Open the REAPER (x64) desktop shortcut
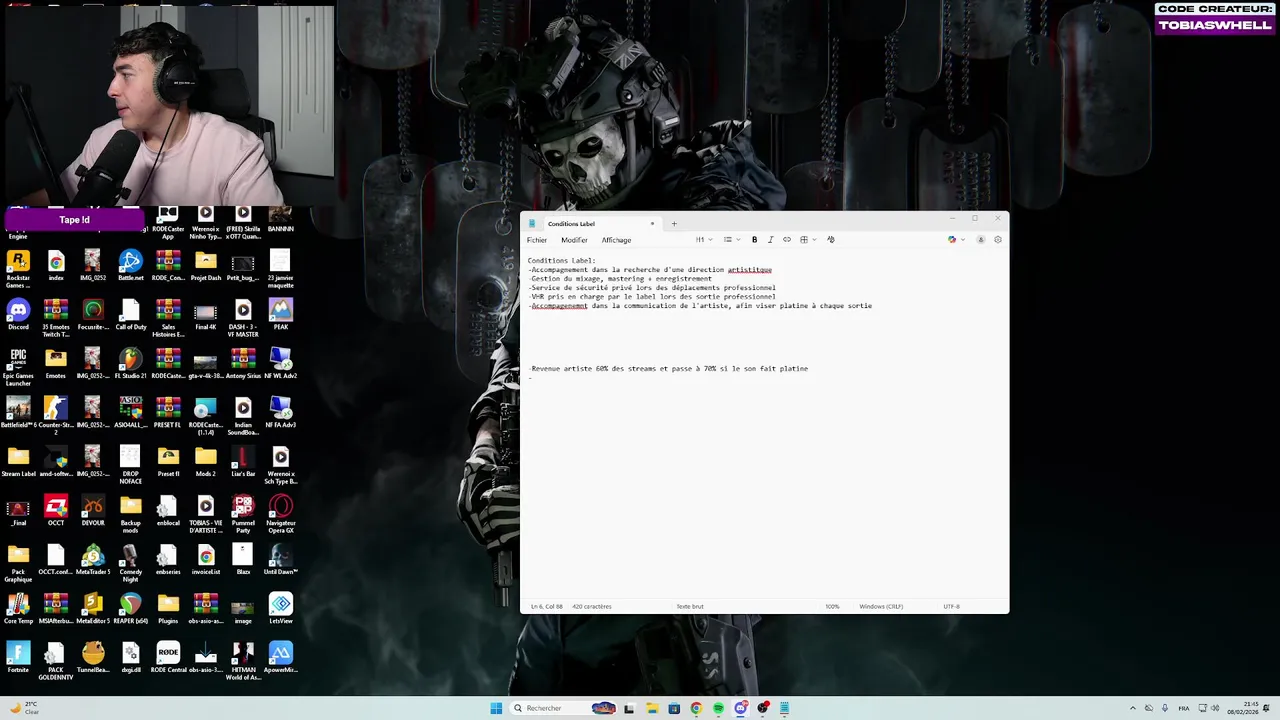Screen dimensions: 1280x720 click(x=131, y=609)
